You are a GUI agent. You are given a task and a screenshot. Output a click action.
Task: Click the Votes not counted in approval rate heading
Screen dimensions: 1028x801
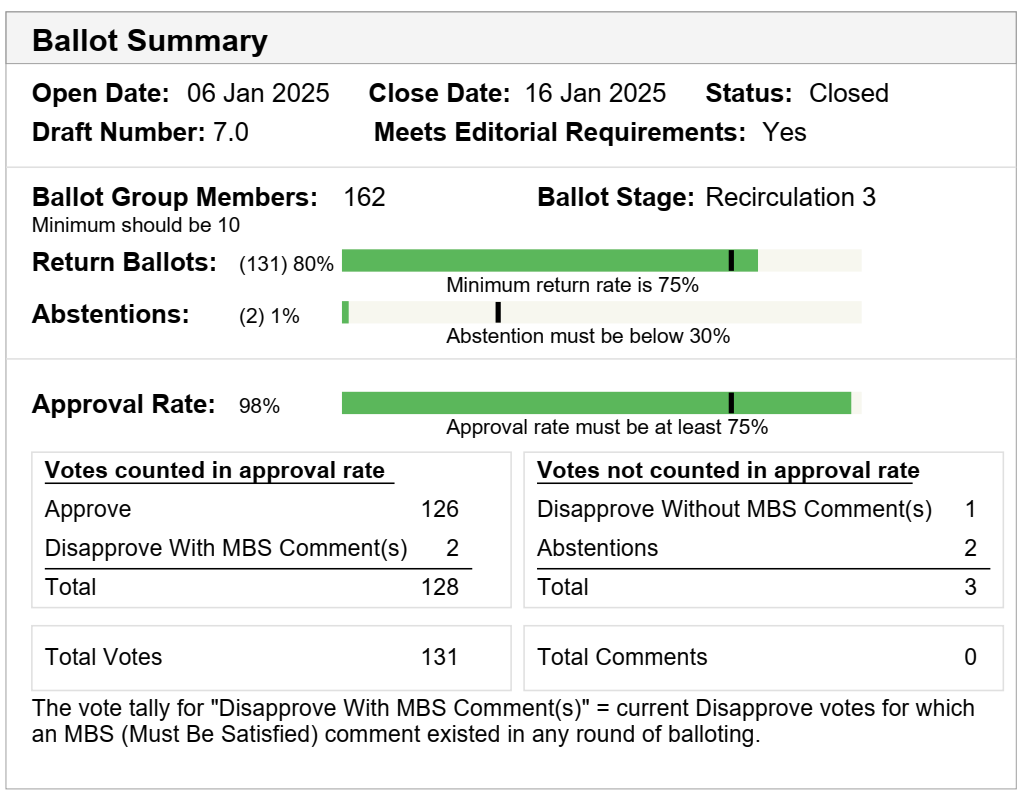[x=728, y=471]
